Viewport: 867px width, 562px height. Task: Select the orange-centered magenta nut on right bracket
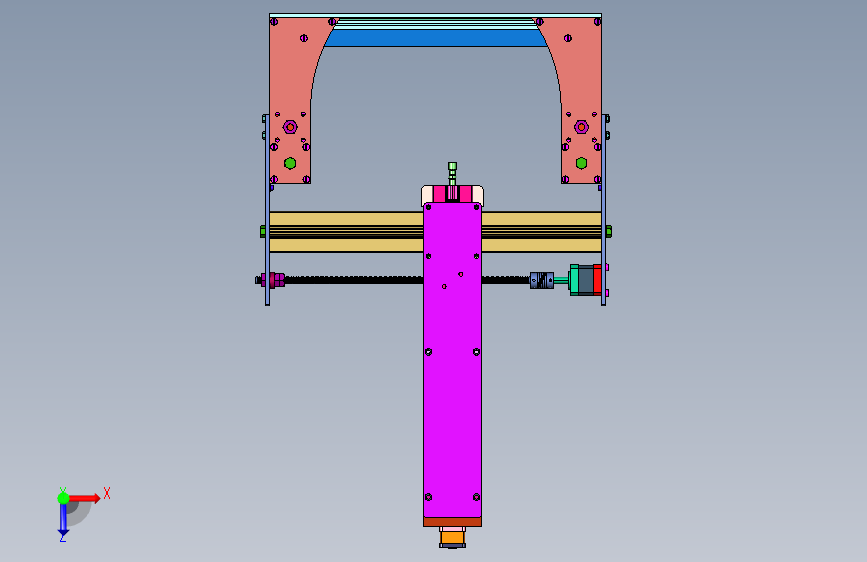[x=581, y=127]
